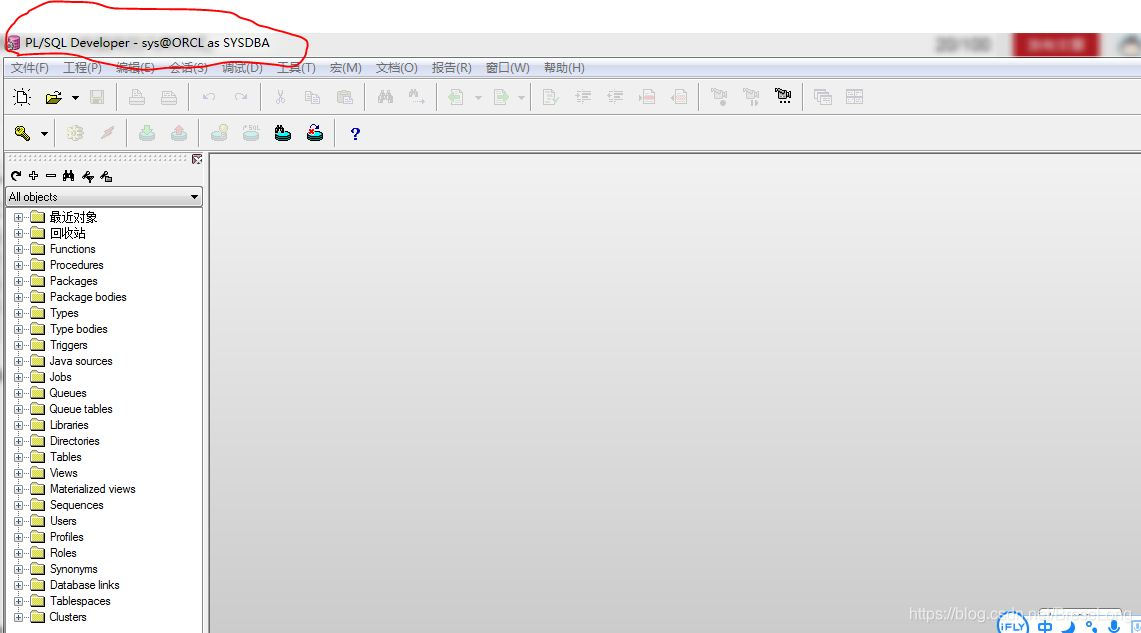Click the Log on key icon
Viewport: 1141px width, 633px height.
[x=22, y=133]
